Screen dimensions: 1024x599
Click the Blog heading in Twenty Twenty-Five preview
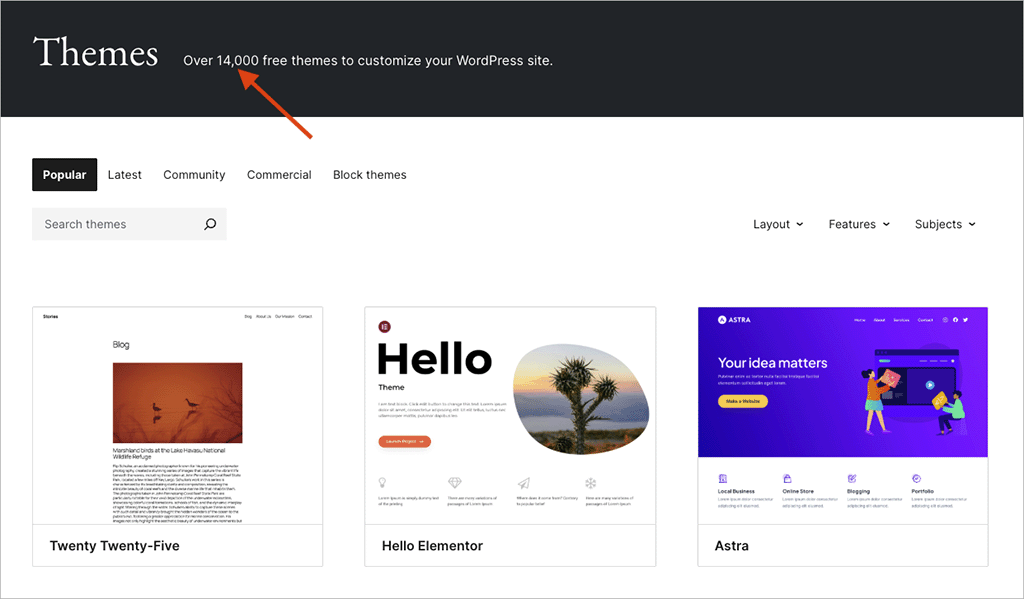[121, 344]
